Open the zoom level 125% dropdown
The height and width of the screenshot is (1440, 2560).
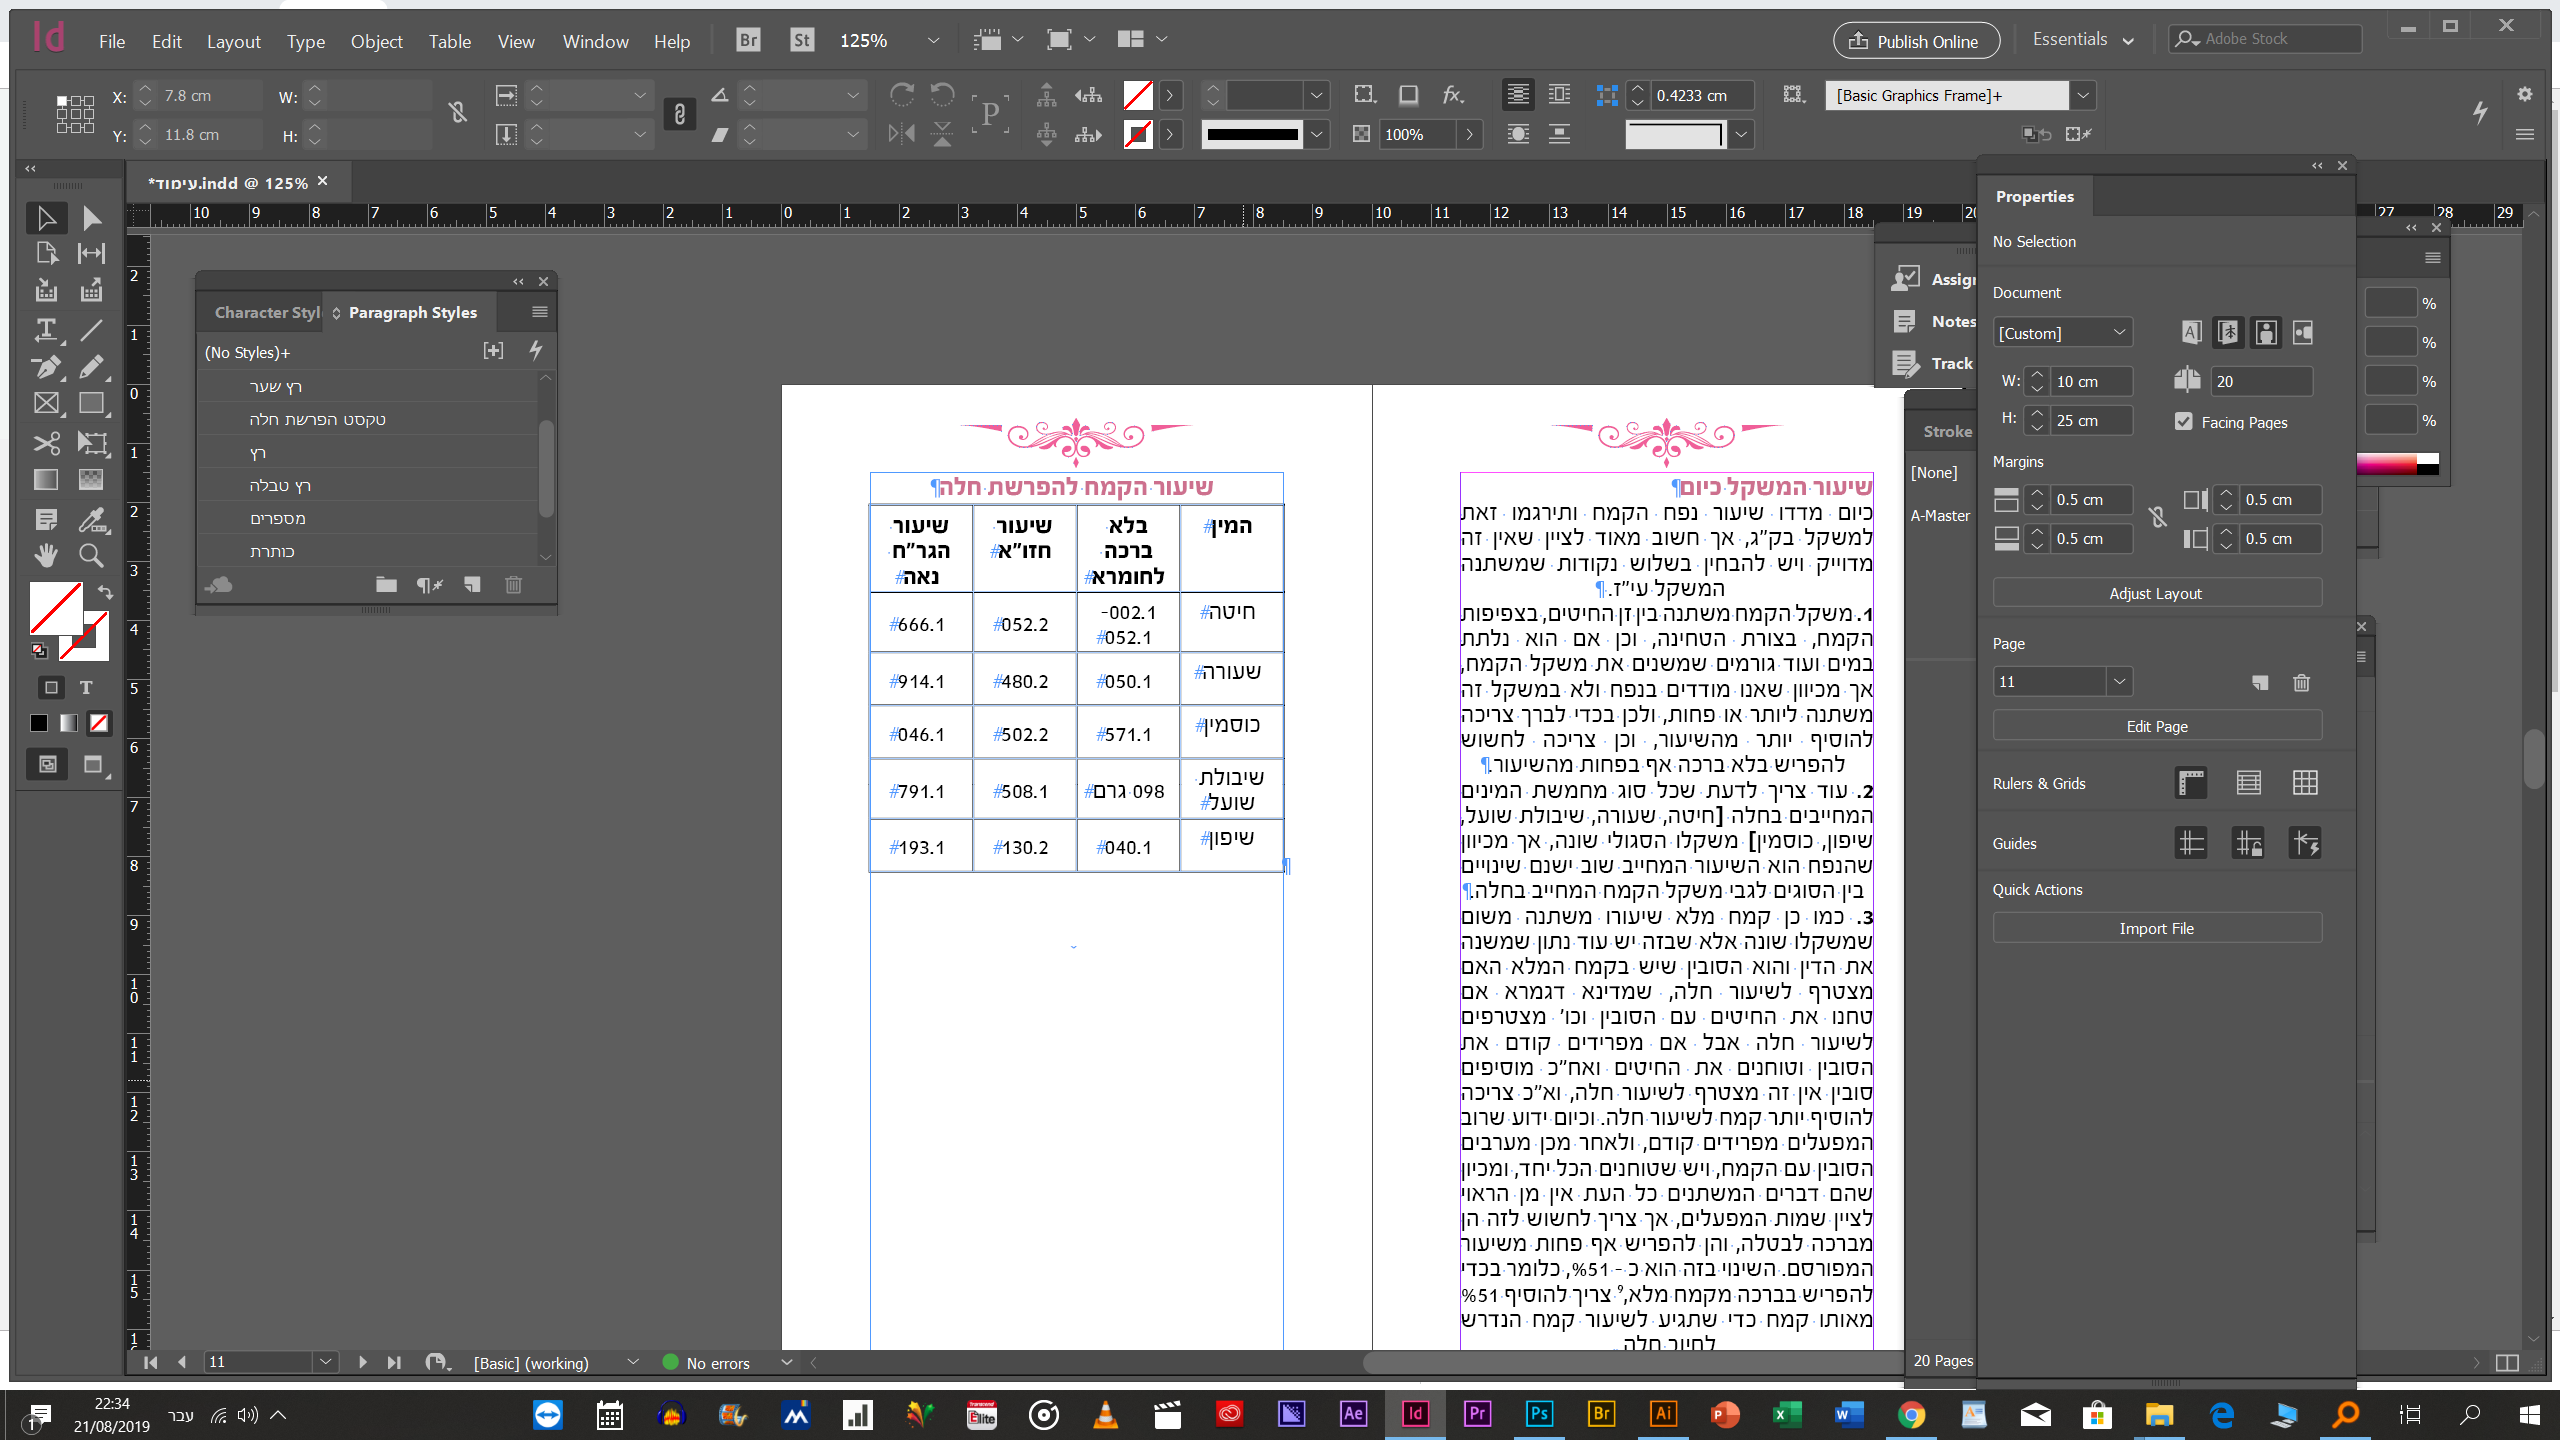pos(932,41)
